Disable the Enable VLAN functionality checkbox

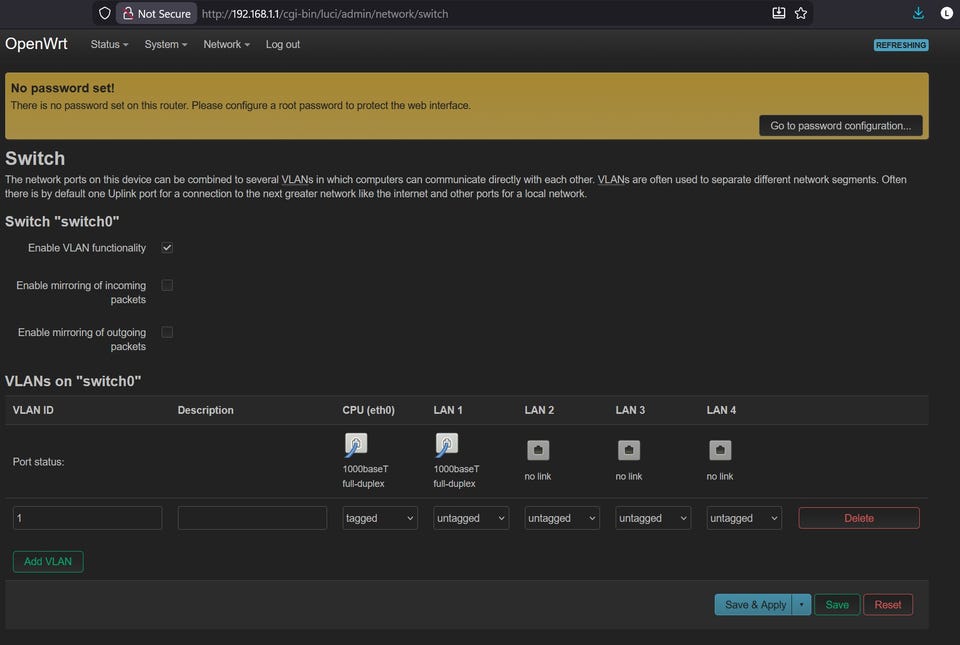[x=167, y=248]
